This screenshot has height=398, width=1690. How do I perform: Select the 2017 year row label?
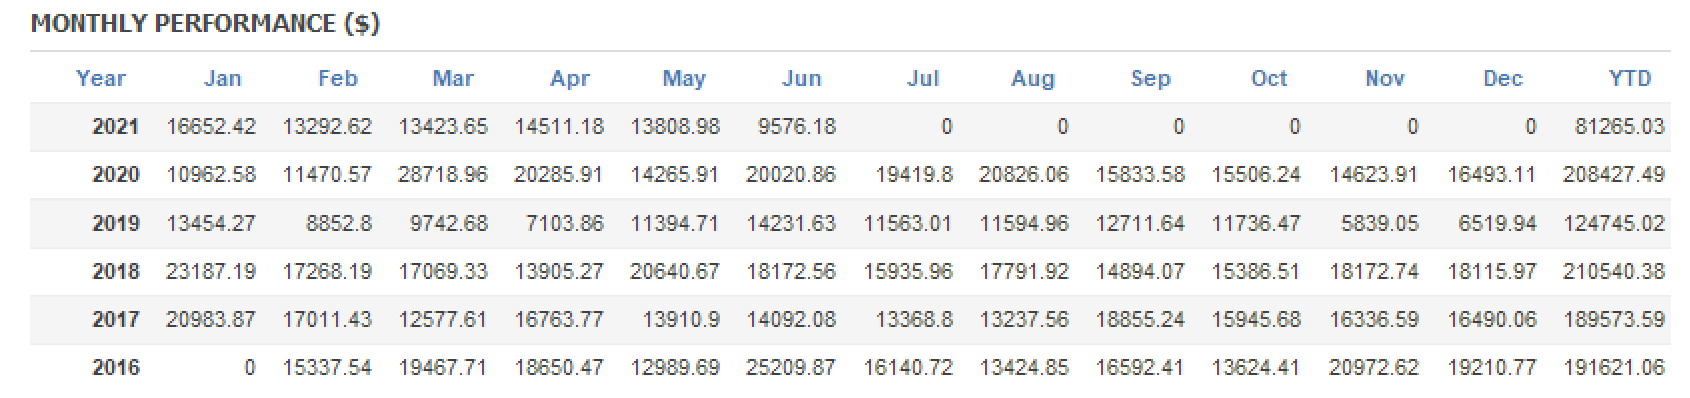point(115,319)
